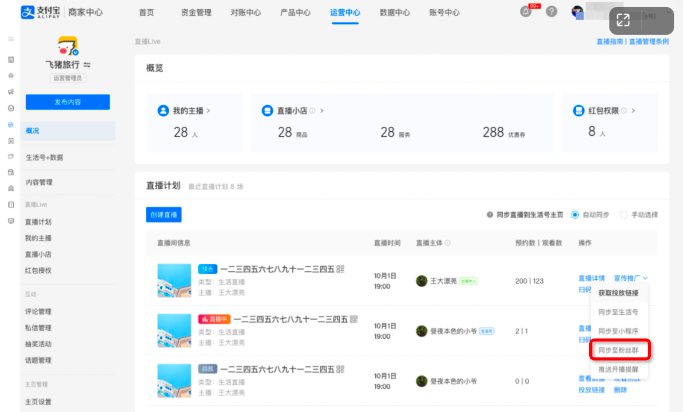The width and height of the screenshot is (683, 412).
Task: Select the 手动选择 radio button
Action: pyautogui.click(x=624, y=214)
